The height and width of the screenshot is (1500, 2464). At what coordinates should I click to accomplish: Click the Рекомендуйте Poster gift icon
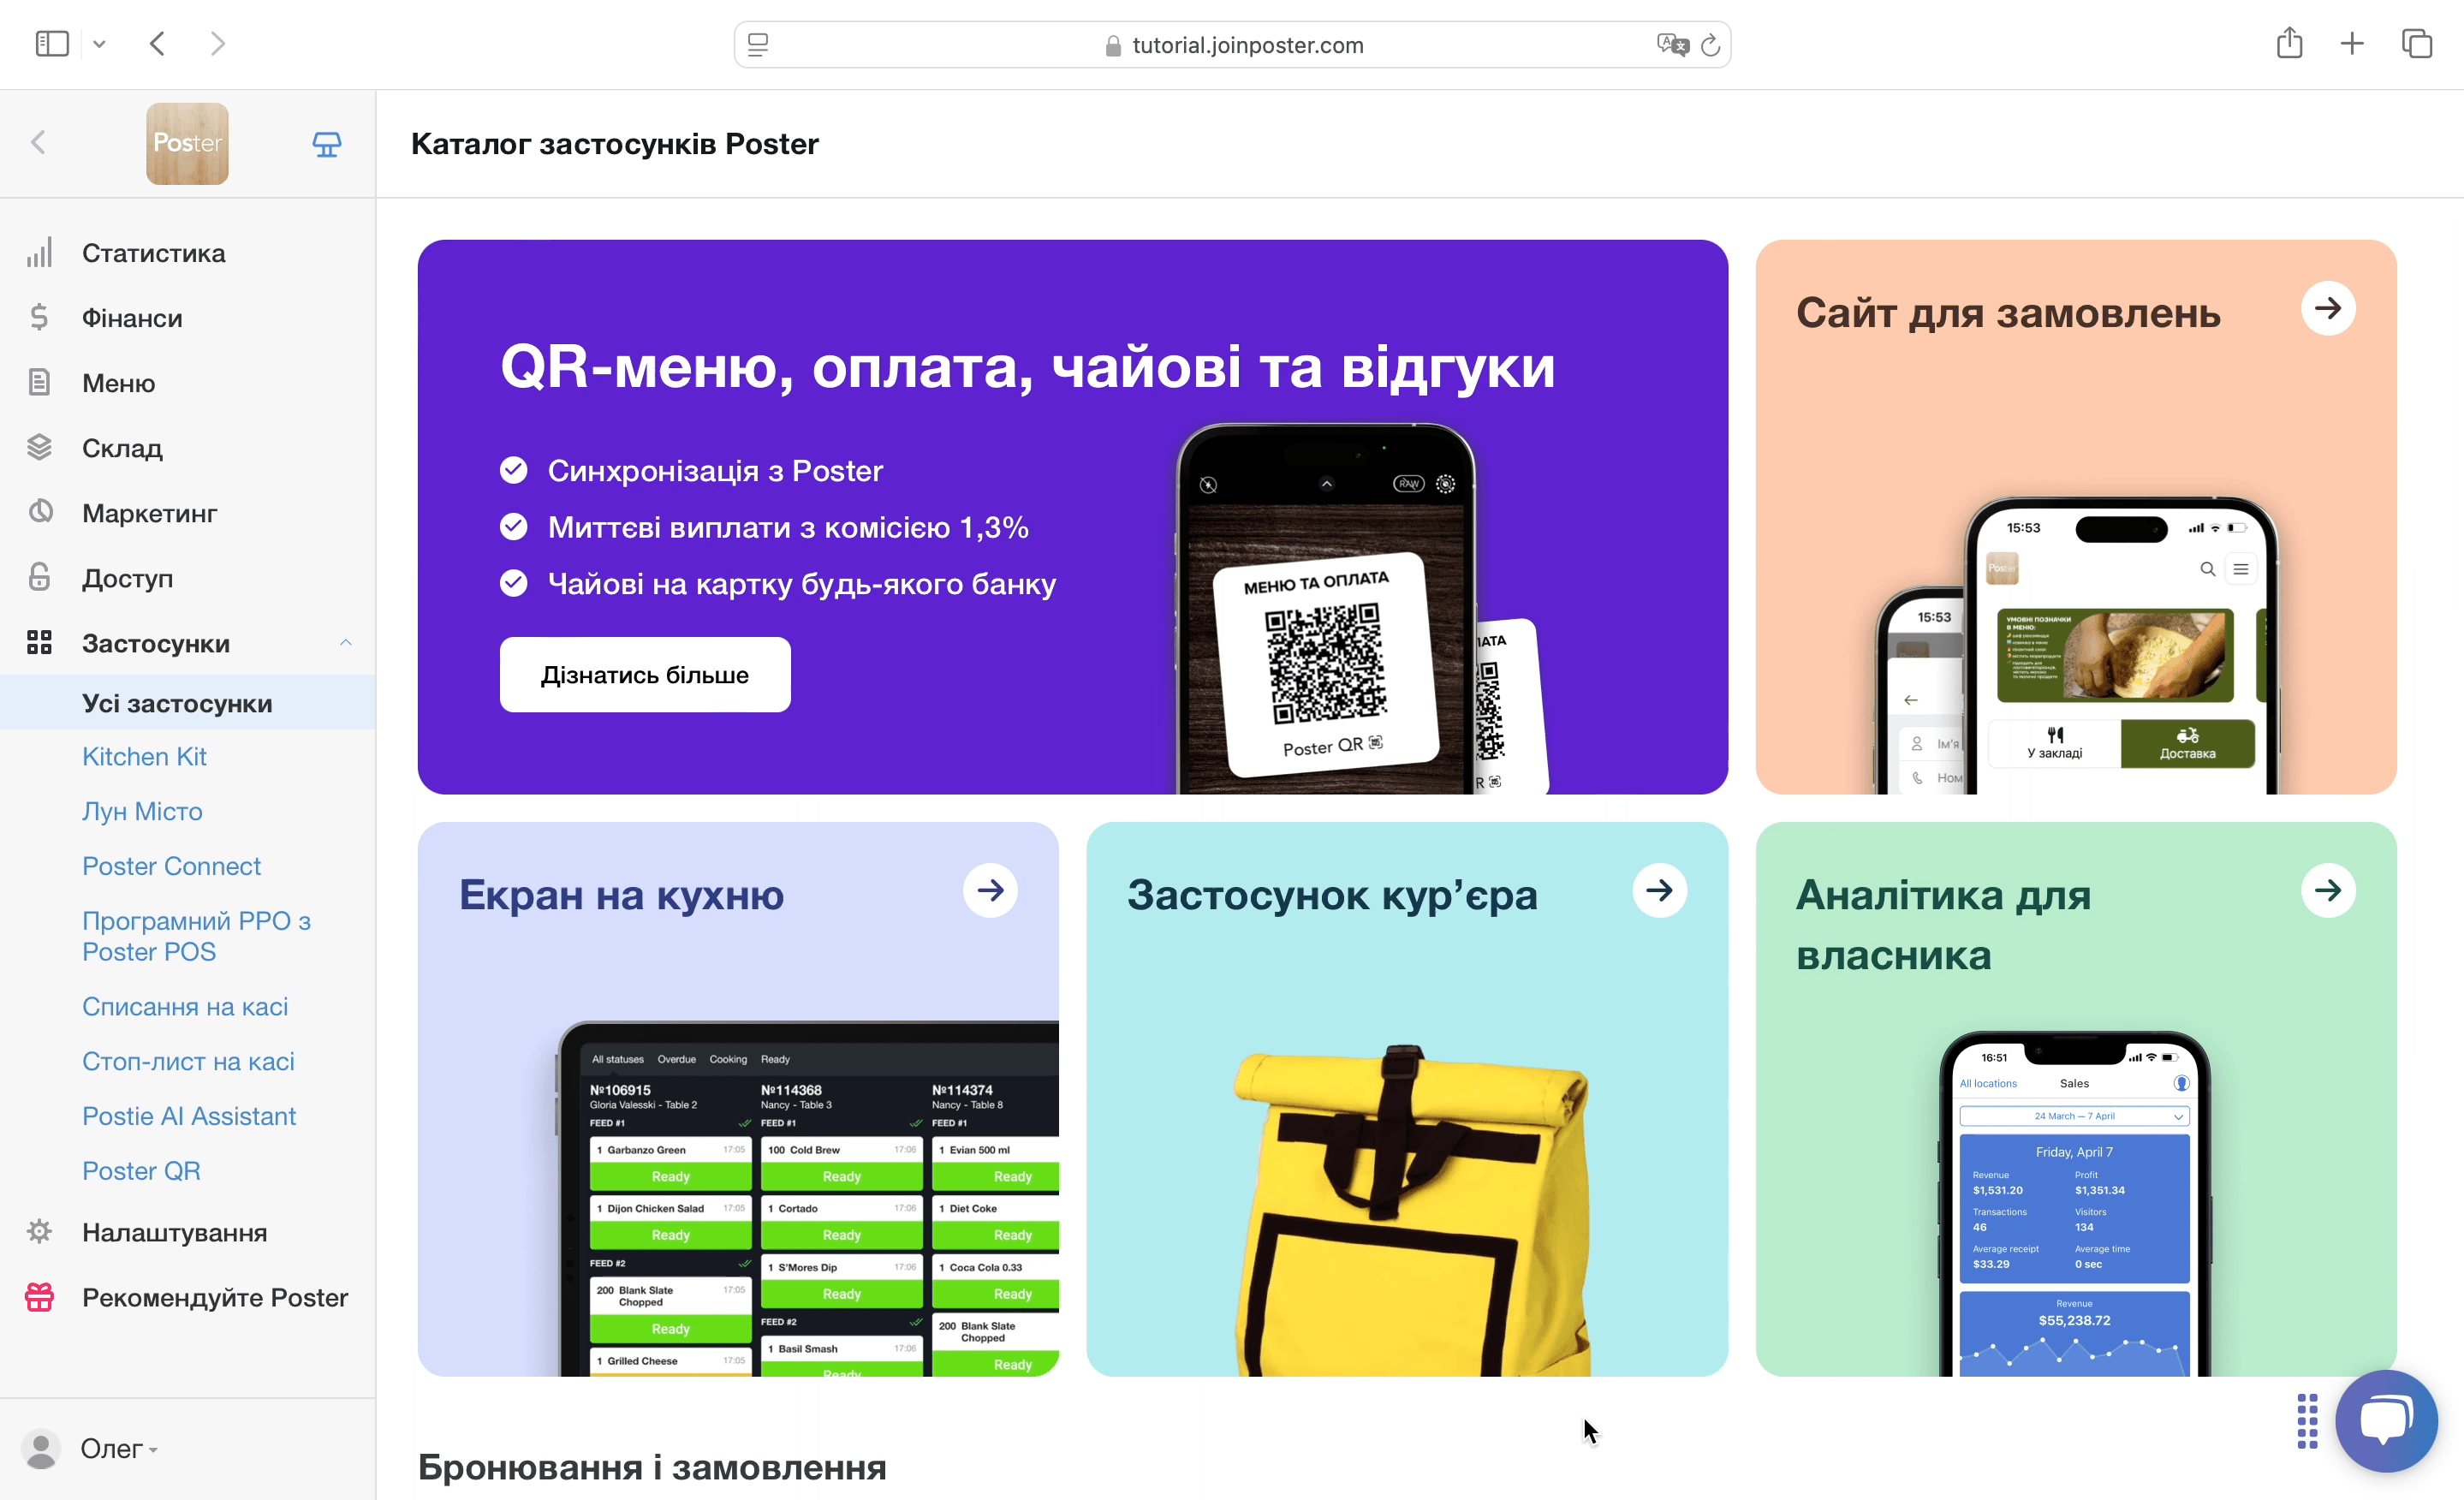[39, 1297]
